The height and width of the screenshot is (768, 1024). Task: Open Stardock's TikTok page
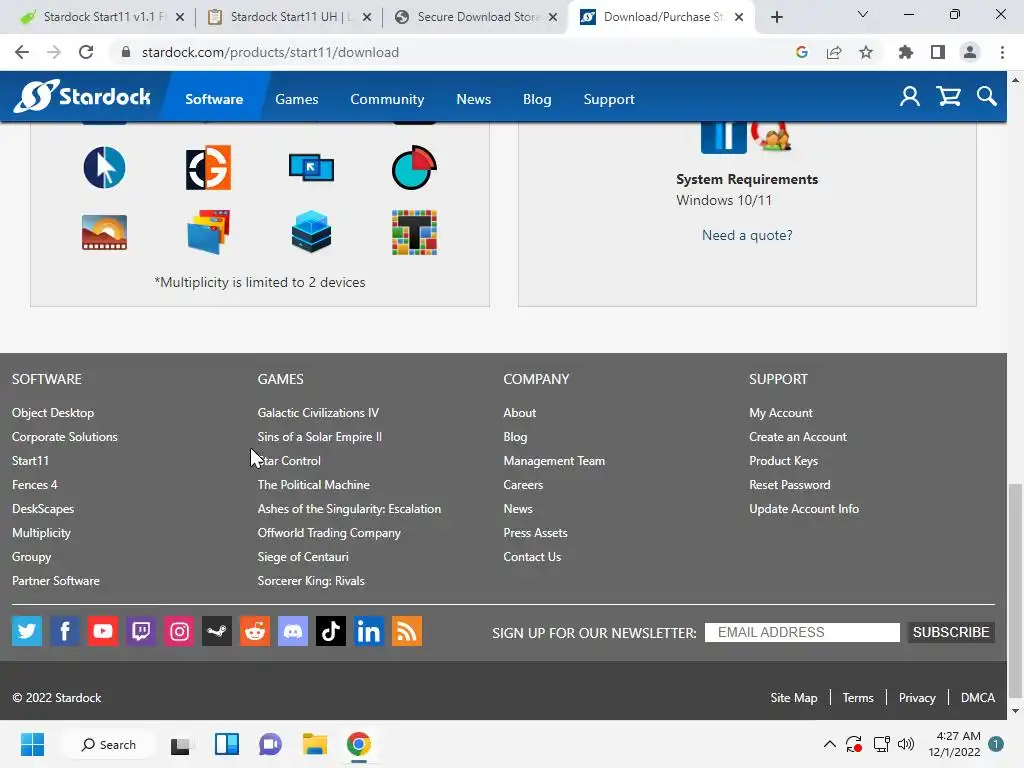point(330,631)
